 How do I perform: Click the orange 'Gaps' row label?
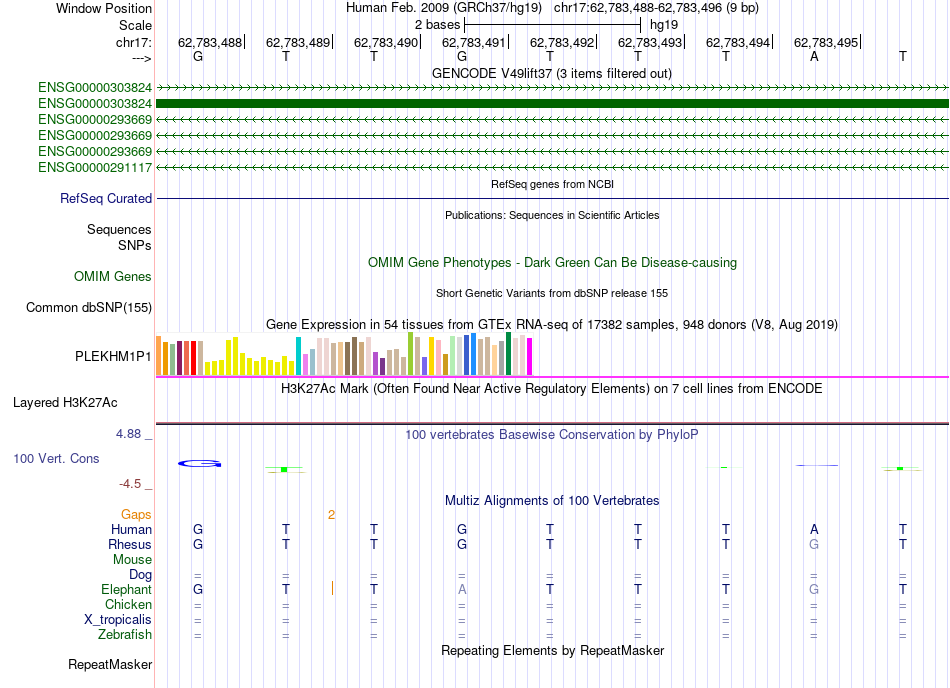136,515
